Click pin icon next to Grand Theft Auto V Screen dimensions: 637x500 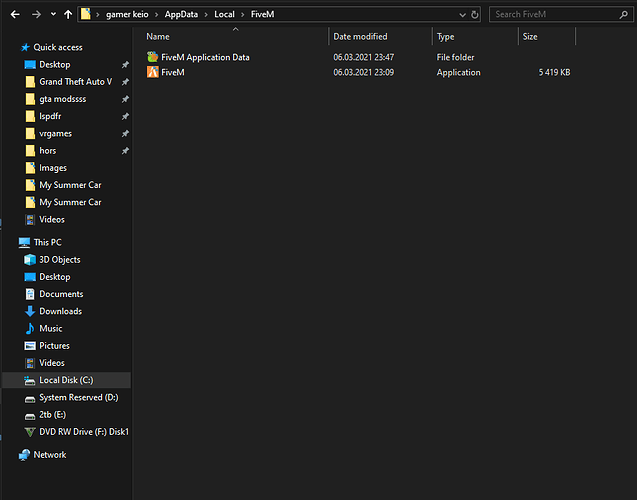pos(125,82)
